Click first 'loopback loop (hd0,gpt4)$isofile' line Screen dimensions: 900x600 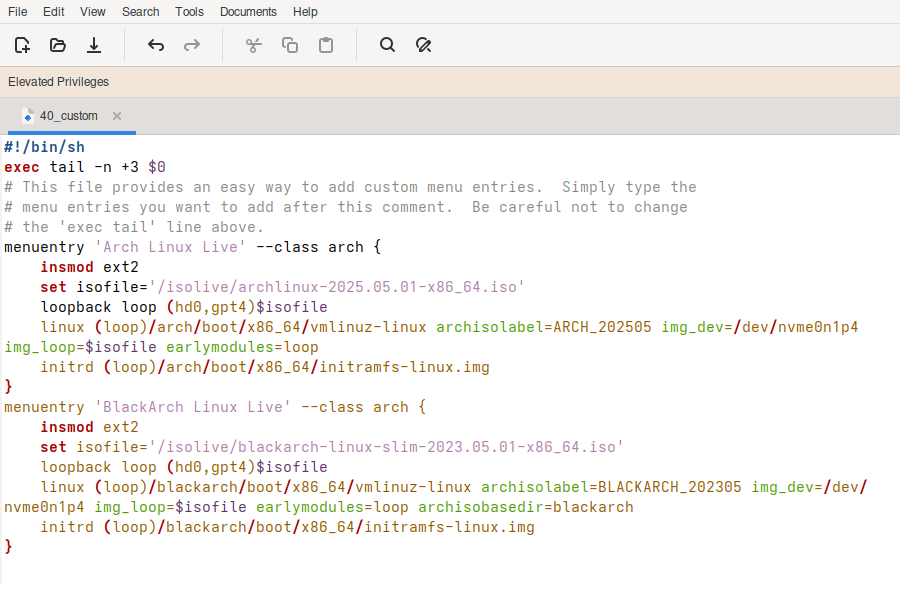184,307
